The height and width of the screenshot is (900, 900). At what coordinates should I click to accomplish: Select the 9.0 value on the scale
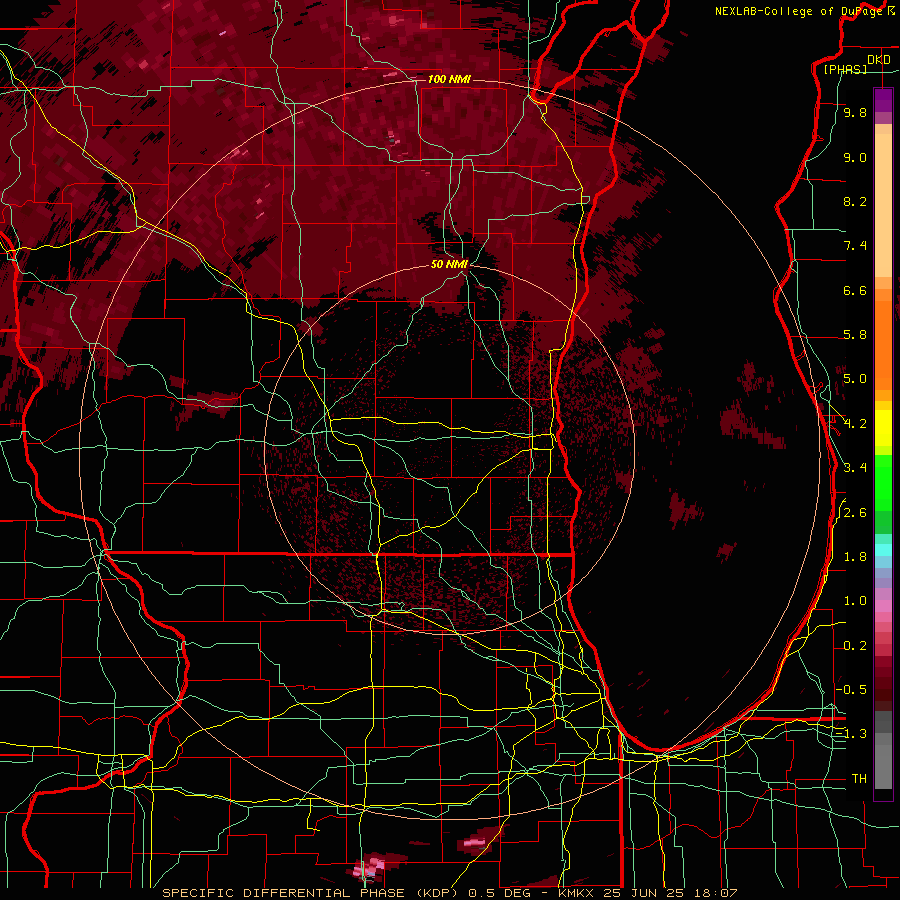[855, 157]
